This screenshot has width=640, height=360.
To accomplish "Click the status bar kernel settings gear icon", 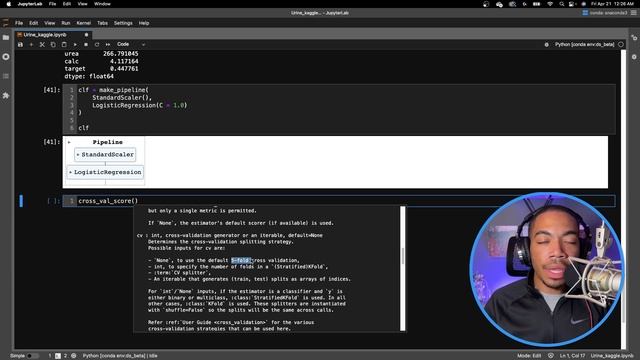I will 73,356.
